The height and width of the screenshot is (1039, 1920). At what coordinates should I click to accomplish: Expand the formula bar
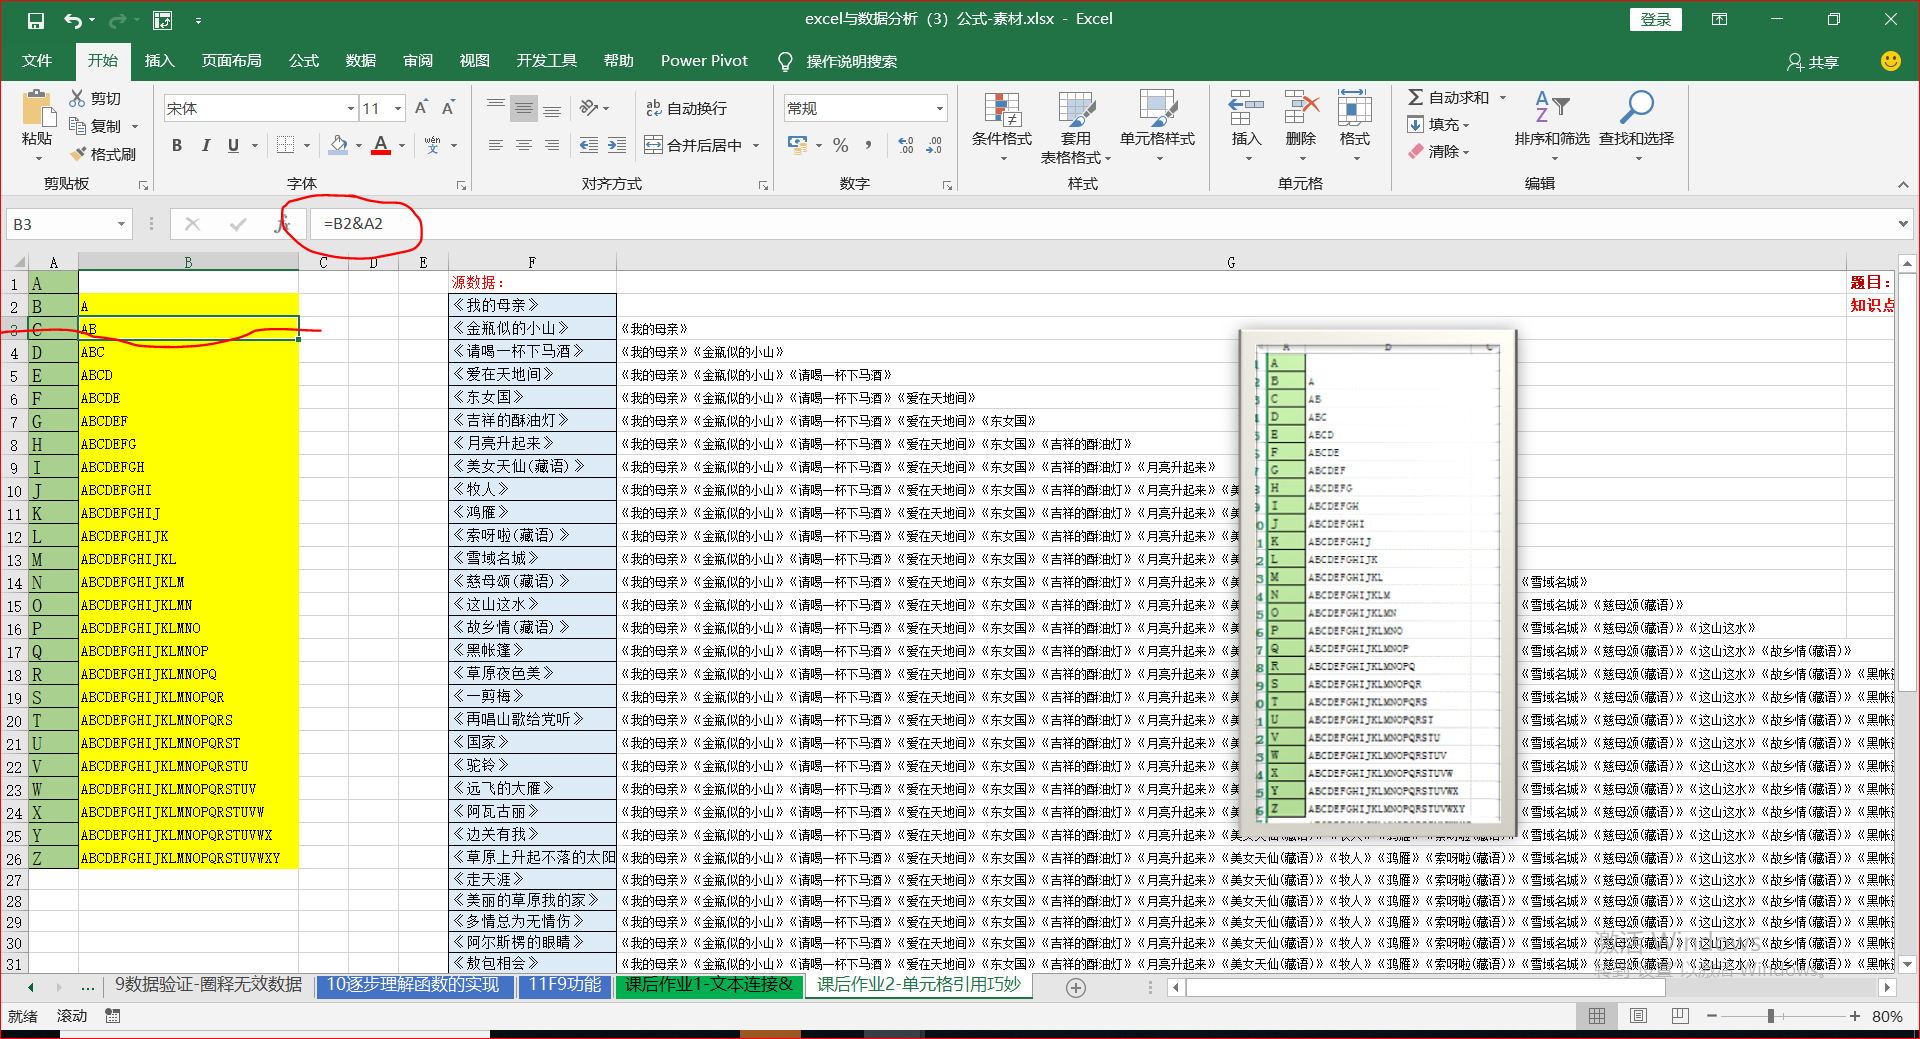point(1903,224)
